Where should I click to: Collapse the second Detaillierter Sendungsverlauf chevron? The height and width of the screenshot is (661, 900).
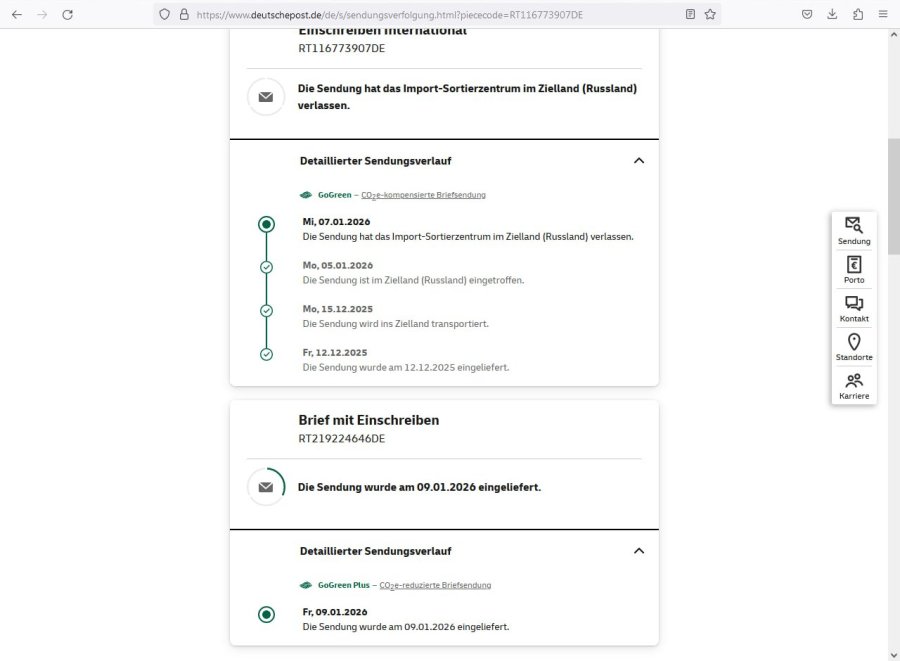(639, 551)
